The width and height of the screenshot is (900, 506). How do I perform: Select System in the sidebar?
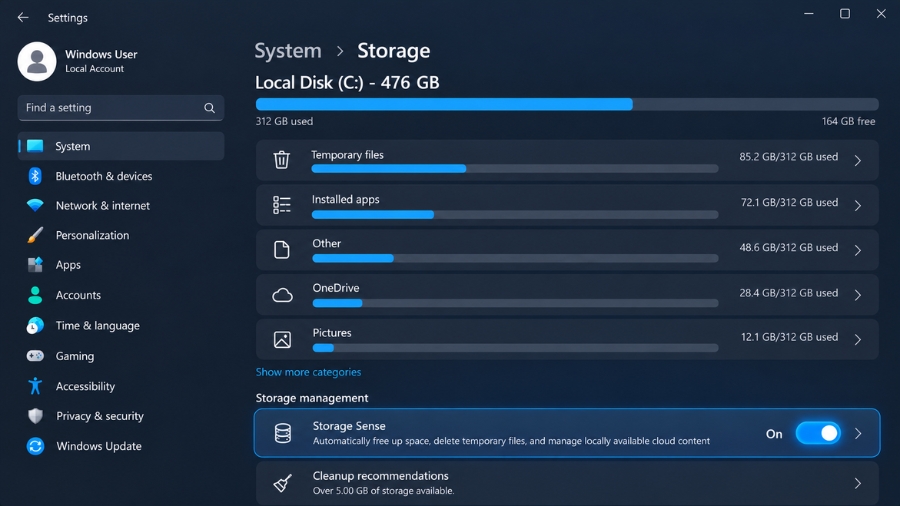[121, 146]
